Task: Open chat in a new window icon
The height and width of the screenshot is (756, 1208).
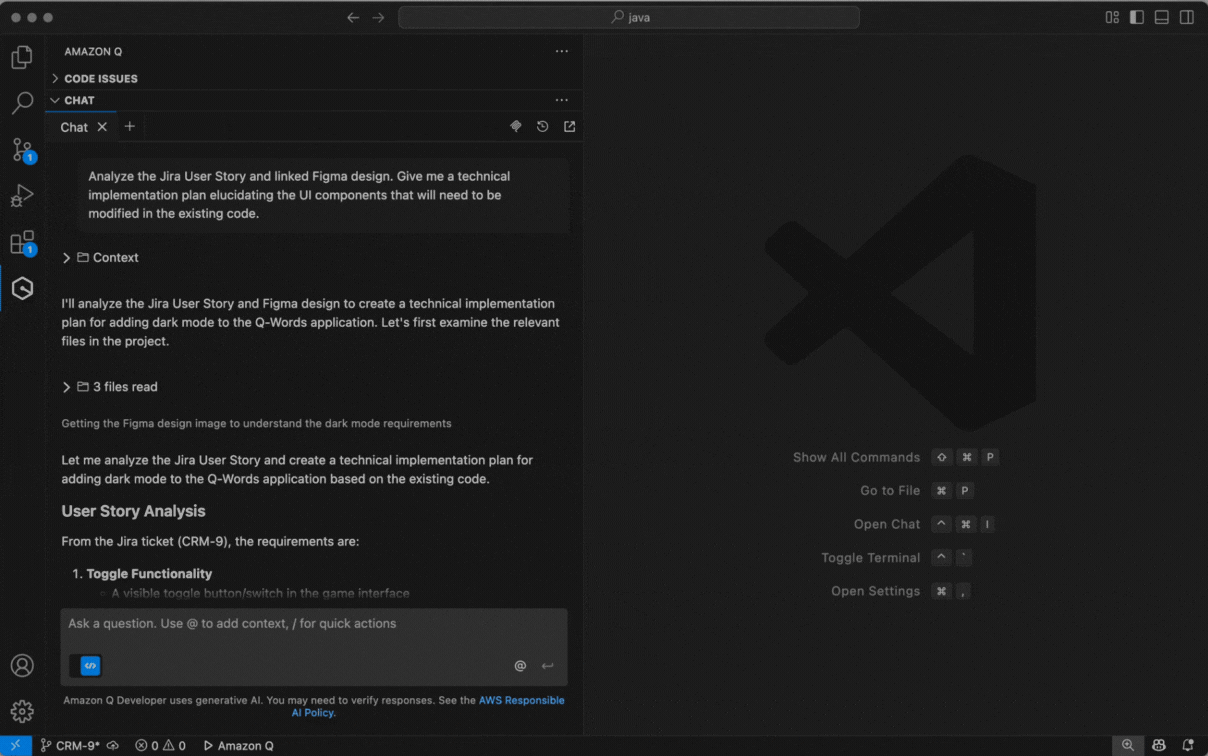Action: coord(569,126)
